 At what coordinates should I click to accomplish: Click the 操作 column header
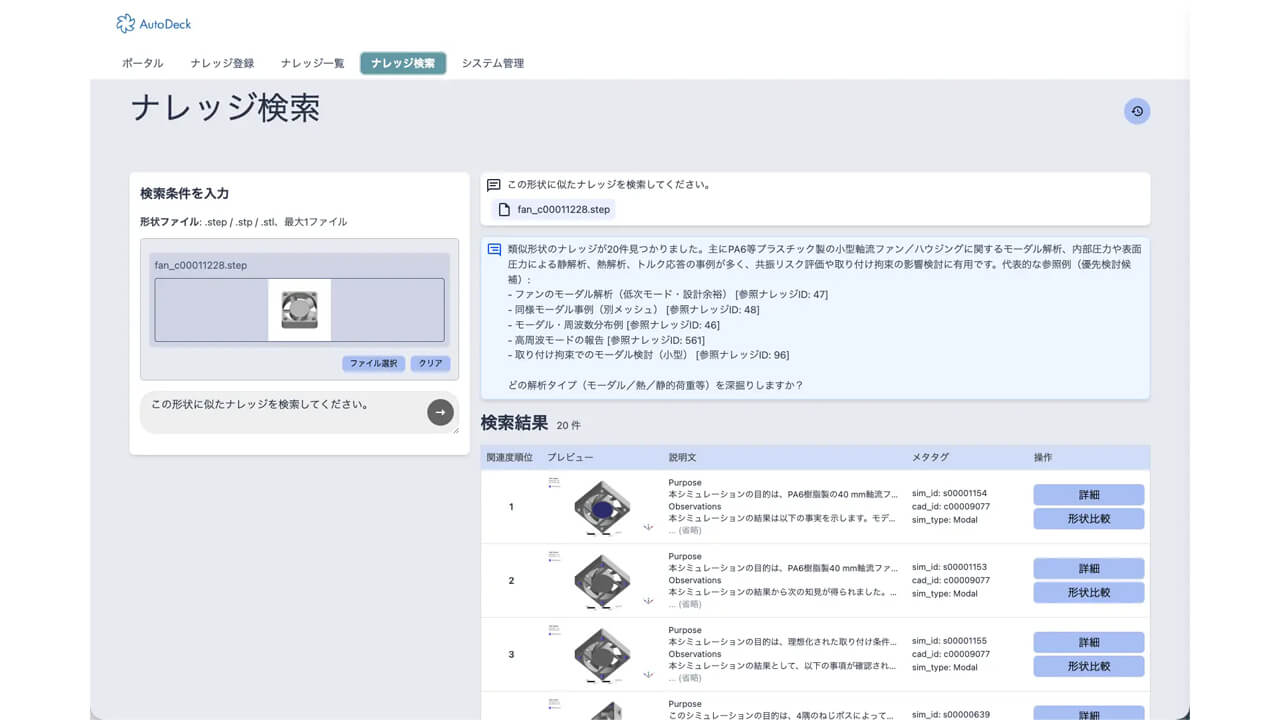1043,457
